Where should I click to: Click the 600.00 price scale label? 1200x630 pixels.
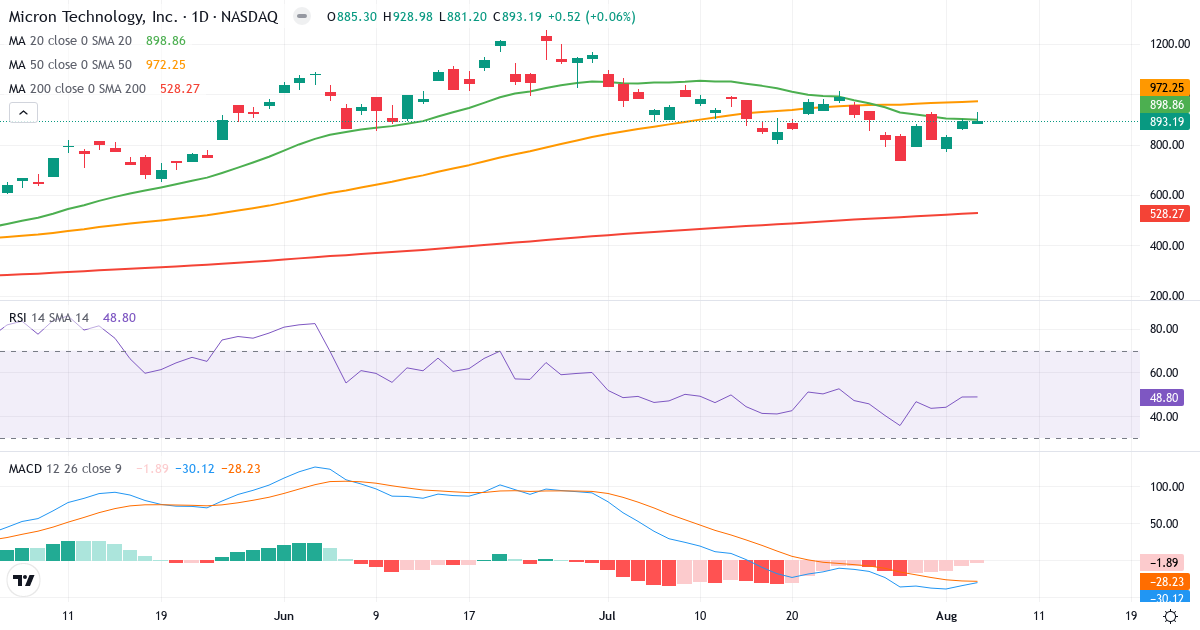(x=1169, y=195)
